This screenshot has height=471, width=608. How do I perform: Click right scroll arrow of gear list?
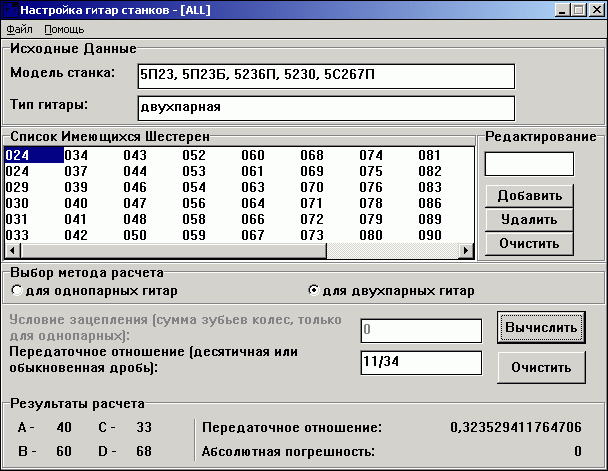click(x=466, y=250)
